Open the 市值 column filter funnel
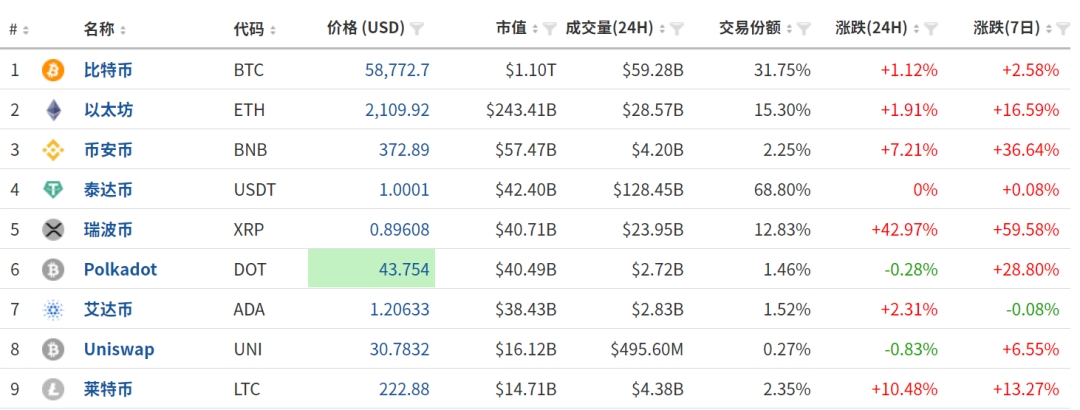Image resolution: width=1080 pixels, height=410 pixels. click(549, 29)
